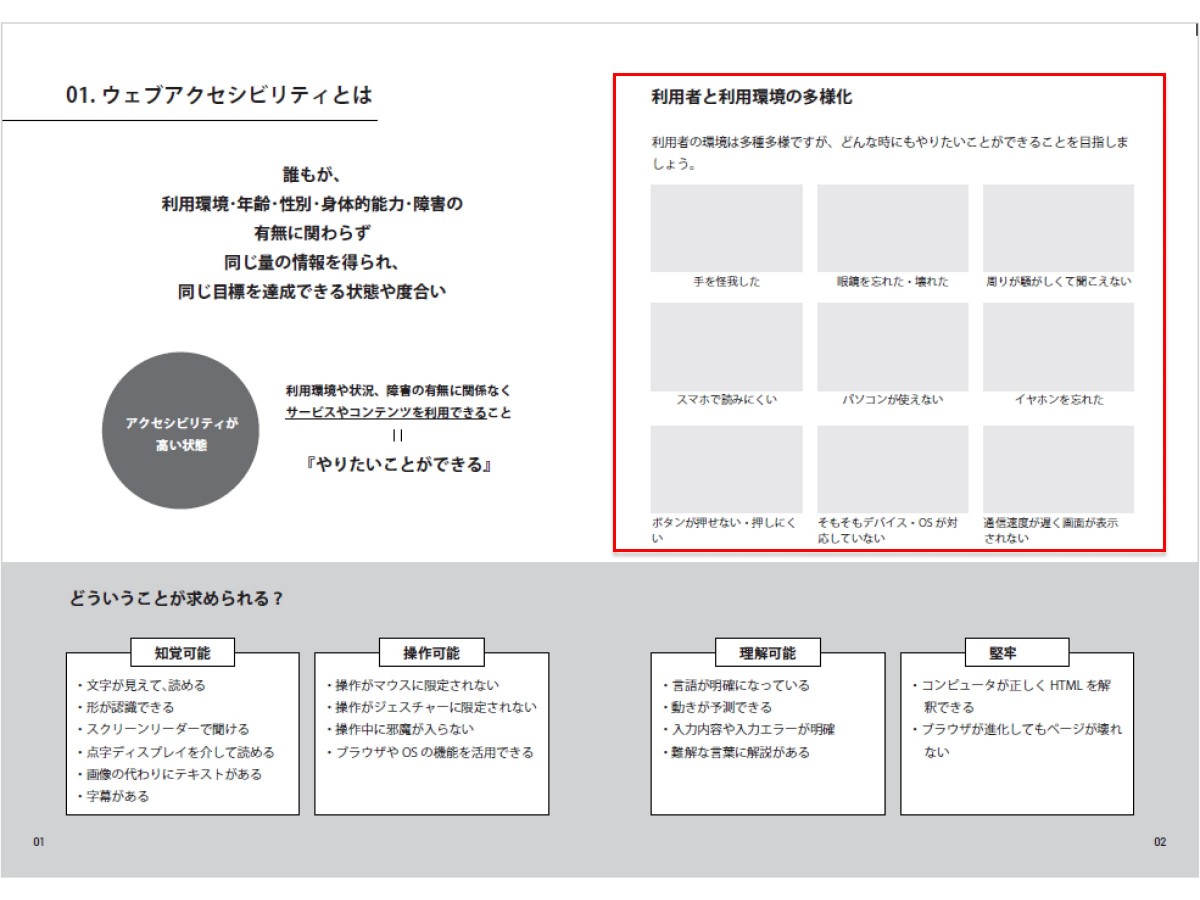The image size is (1200, 900).
Task: Click the placeholder image above 手を怪我した
Action: 726,228
